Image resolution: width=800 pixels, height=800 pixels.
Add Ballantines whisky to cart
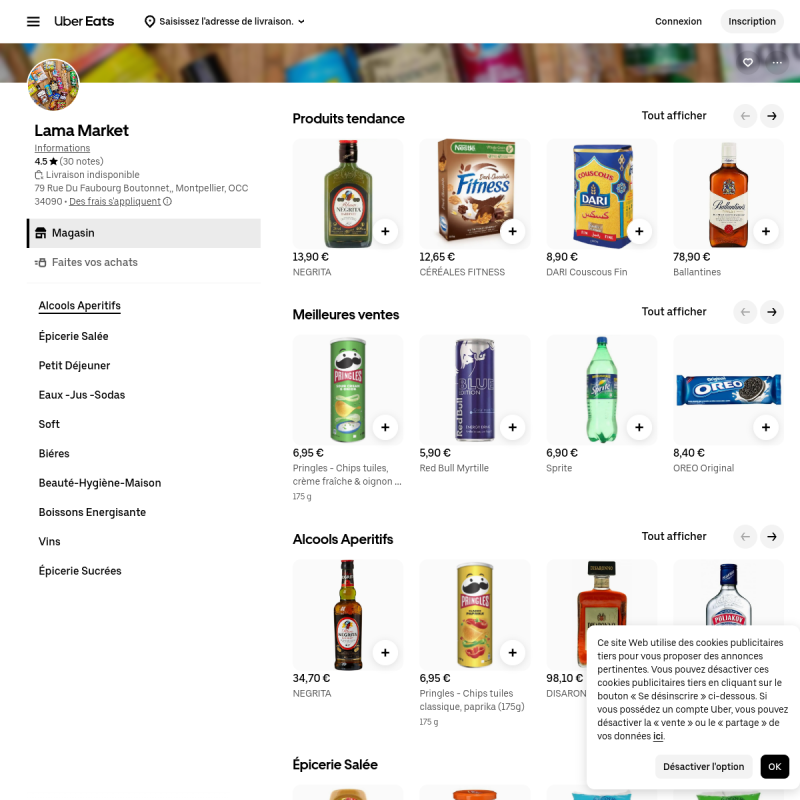(765, 231)
